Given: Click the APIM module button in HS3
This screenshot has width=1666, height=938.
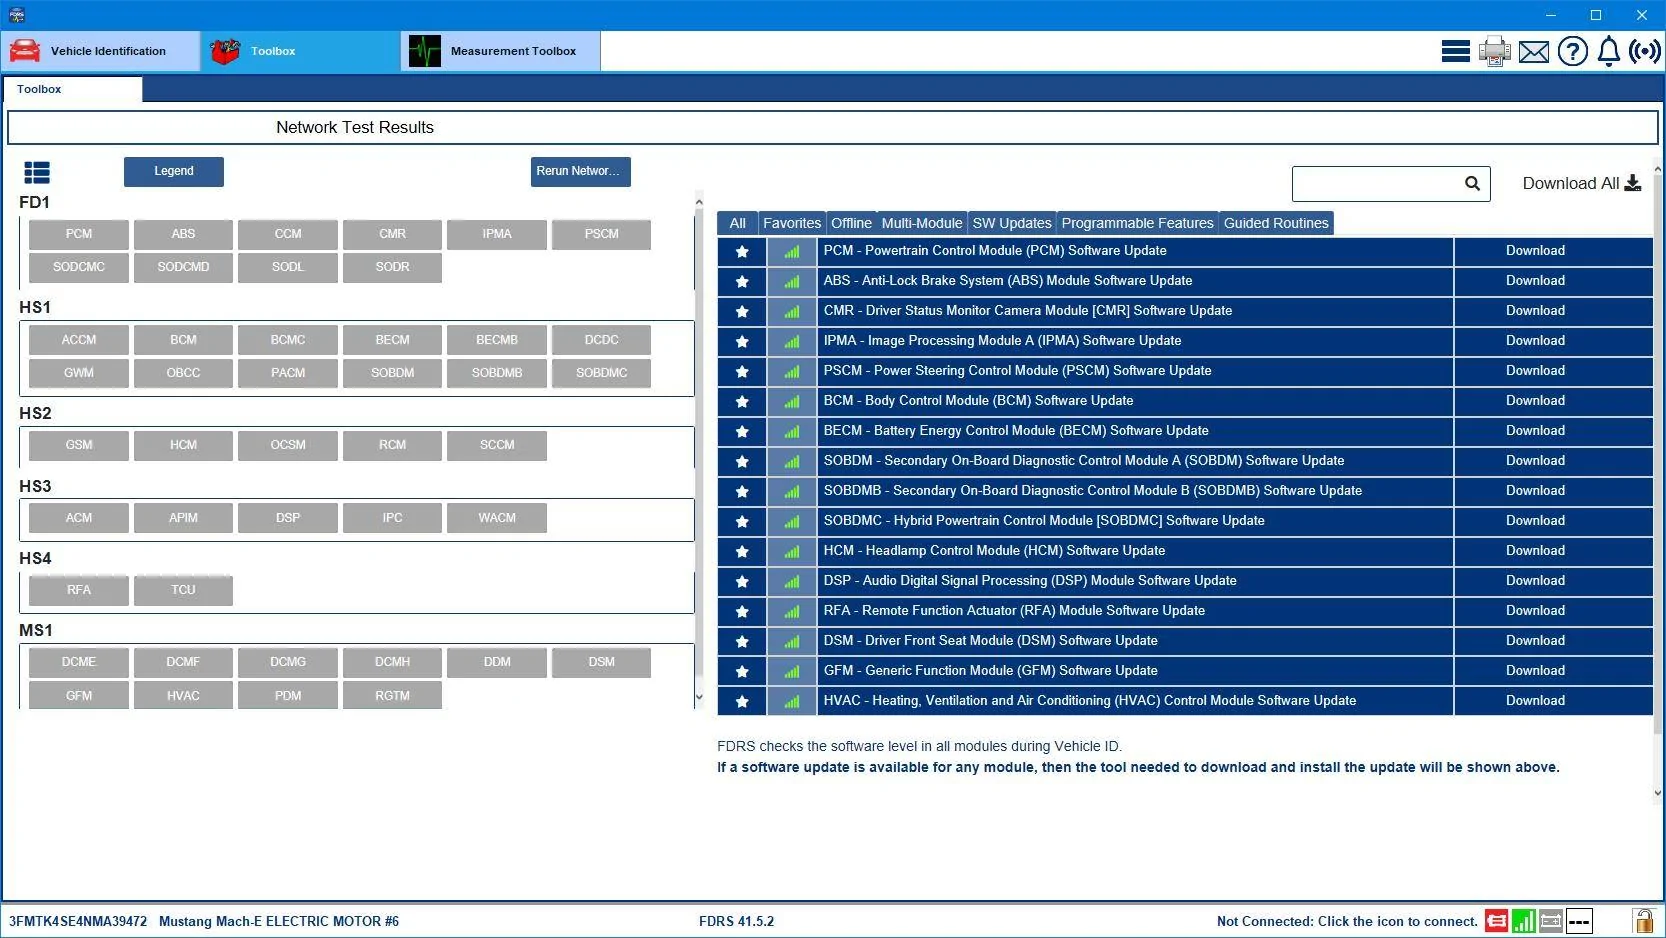Looking at the screenshot, I should 183,518.
